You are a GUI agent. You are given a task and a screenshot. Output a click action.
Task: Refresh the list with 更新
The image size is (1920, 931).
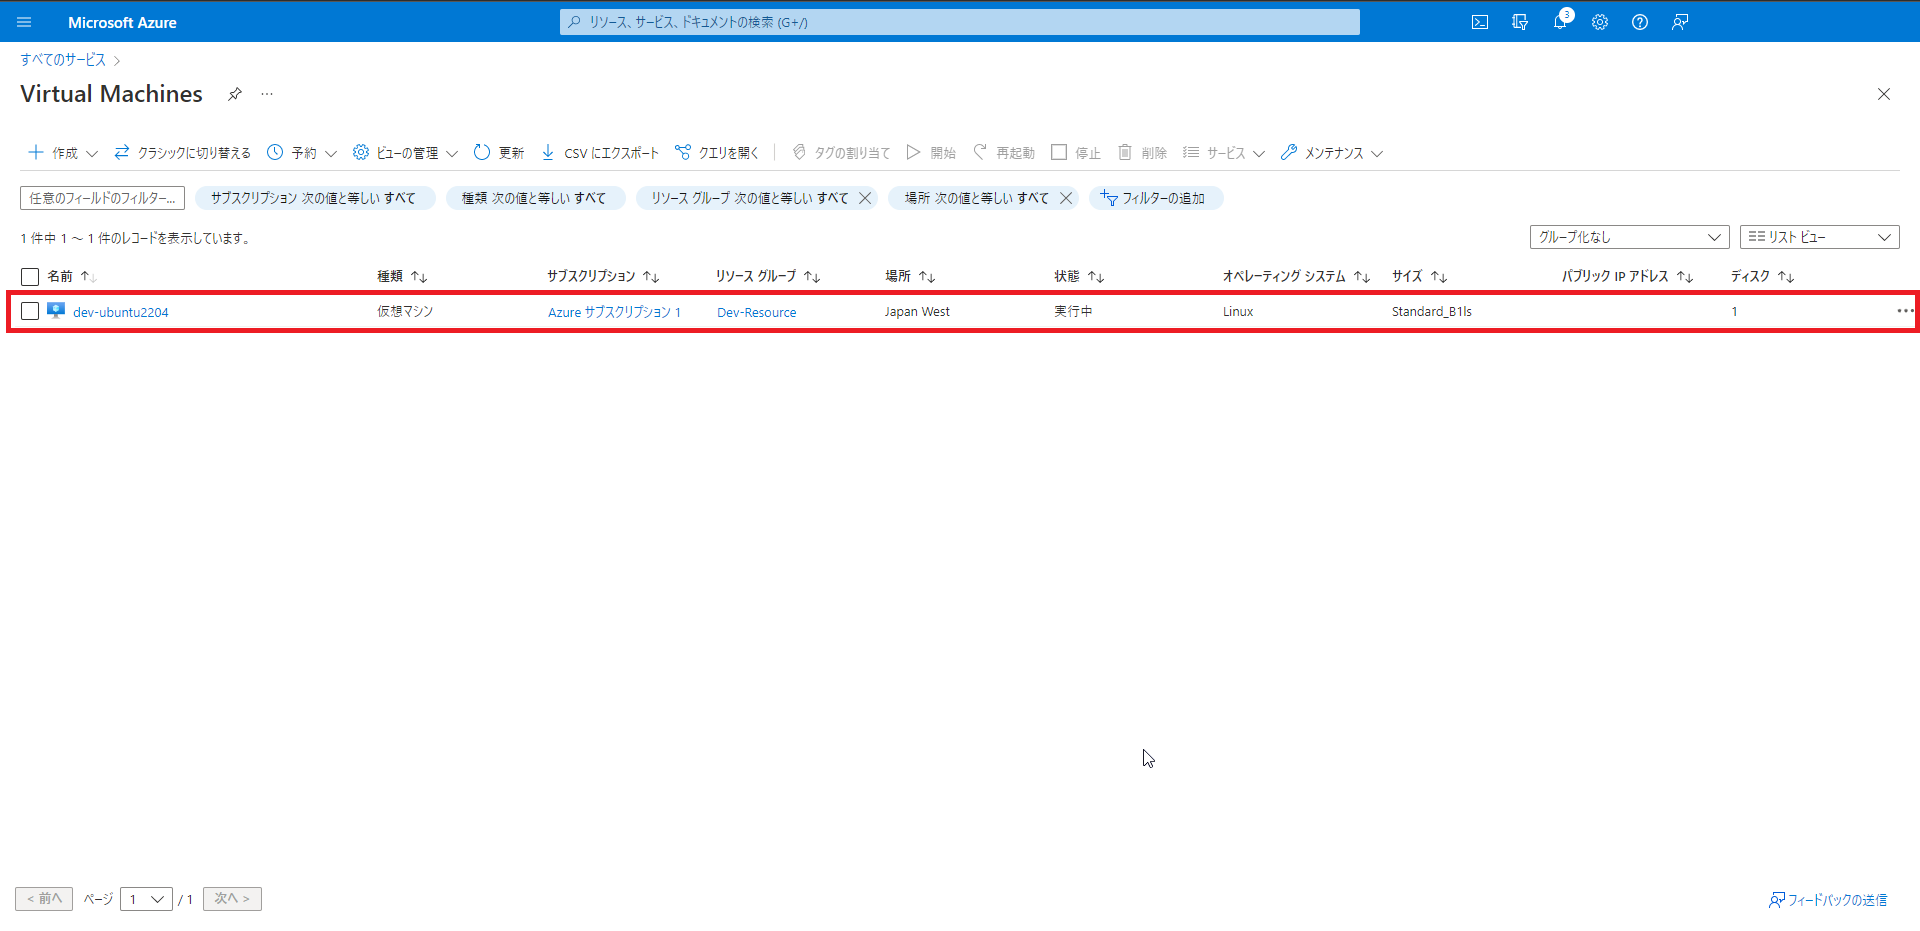[499, 153]
